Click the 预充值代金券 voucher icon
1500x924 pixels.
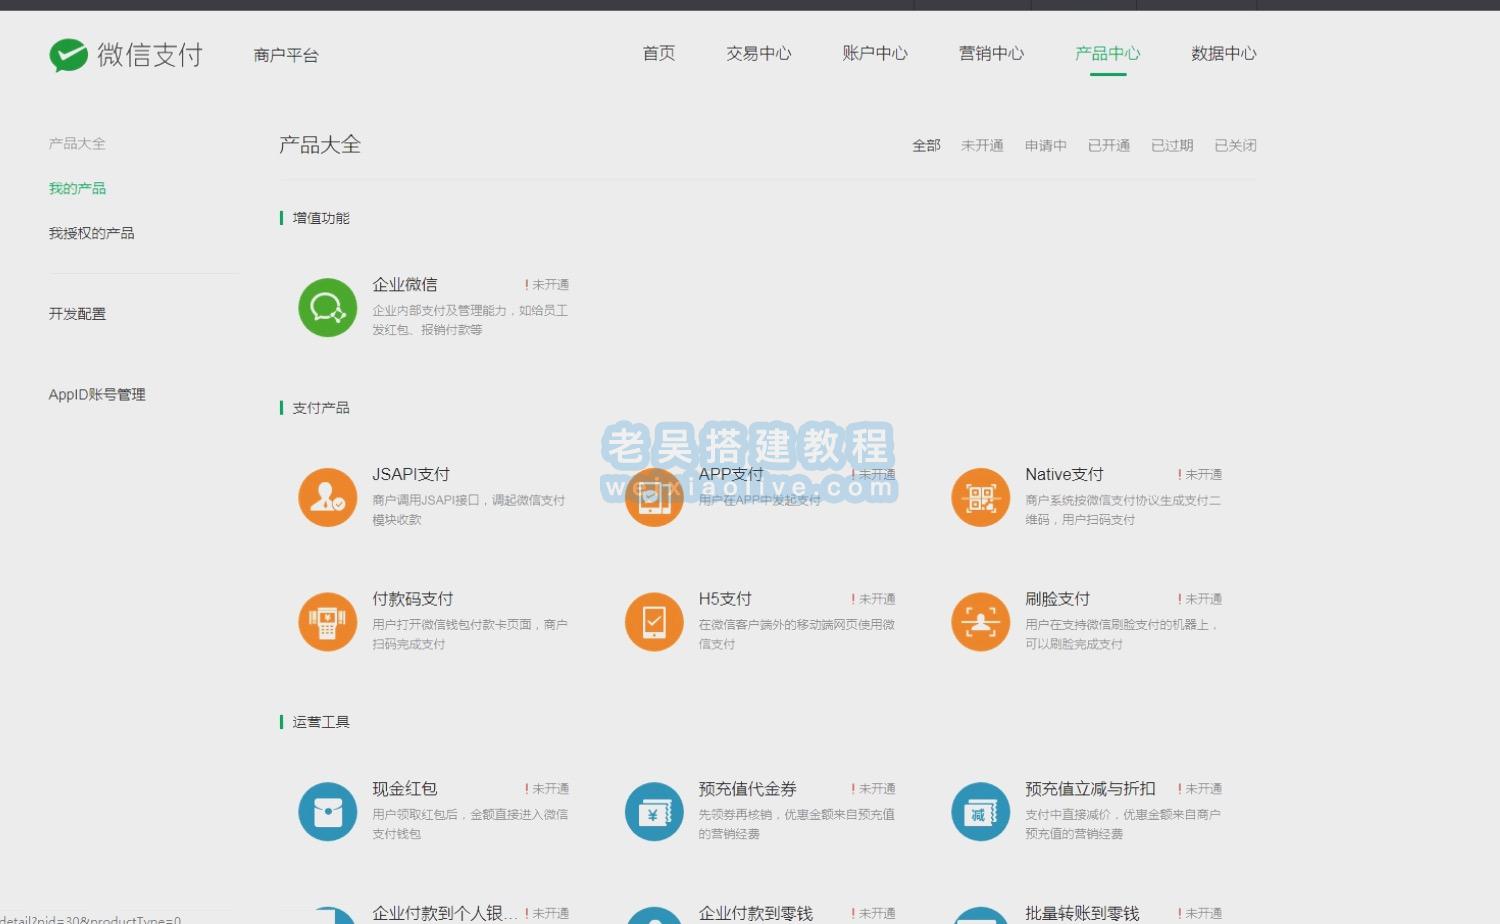(653, 811)
